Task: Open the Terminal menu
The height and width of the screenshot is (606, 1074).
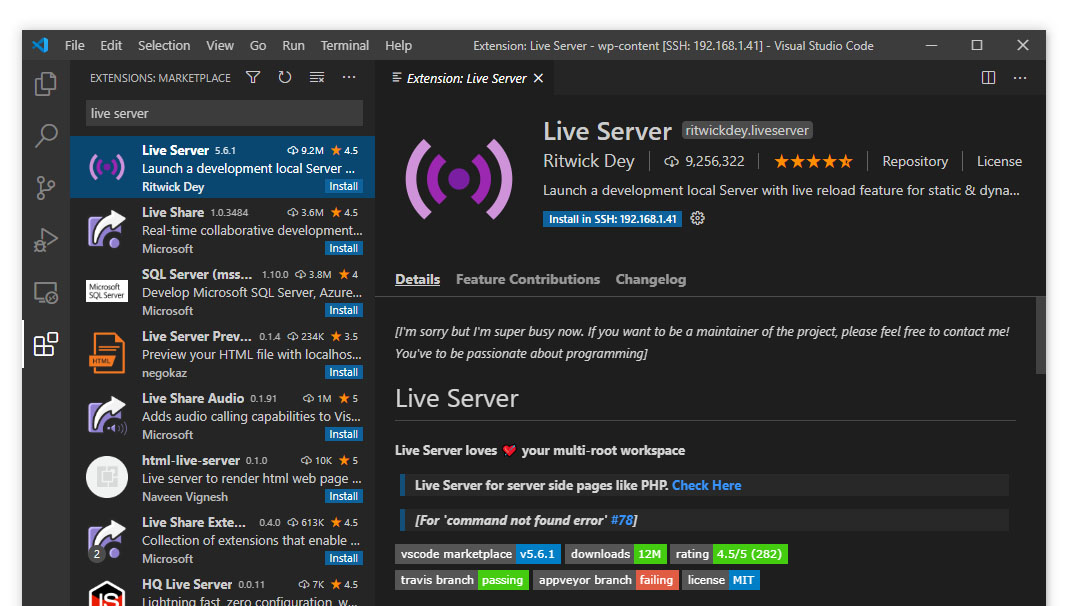Action: (345, 45)
